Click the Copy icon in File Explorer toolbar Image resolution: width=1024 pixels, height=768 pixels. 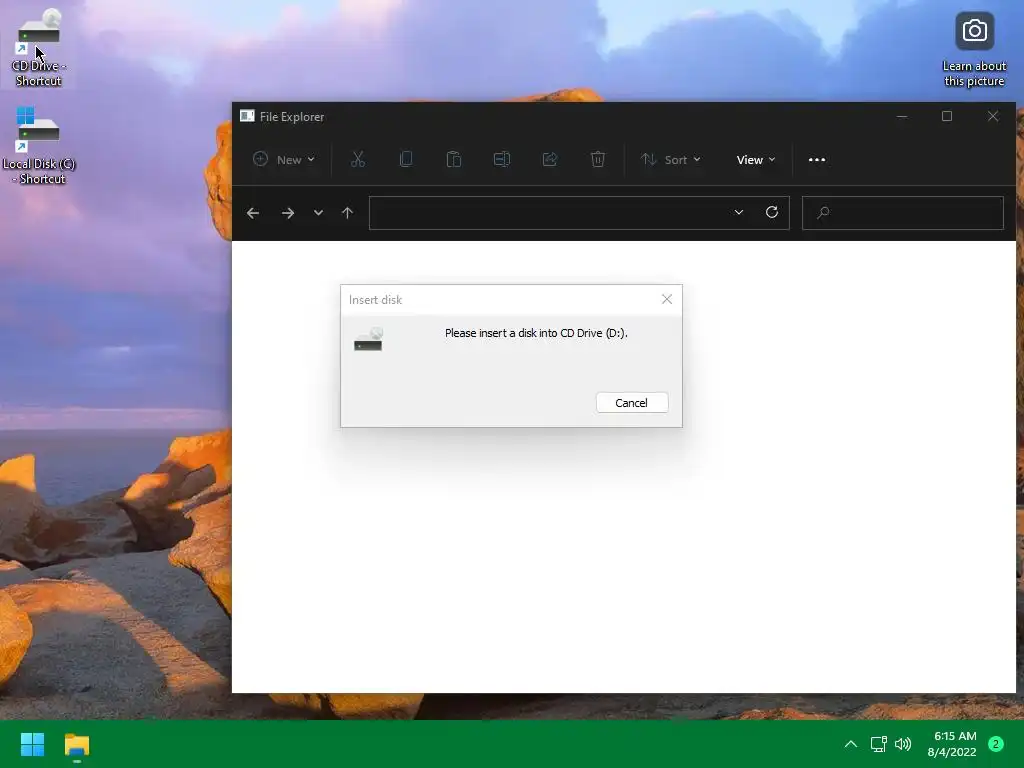click(406, 159)
